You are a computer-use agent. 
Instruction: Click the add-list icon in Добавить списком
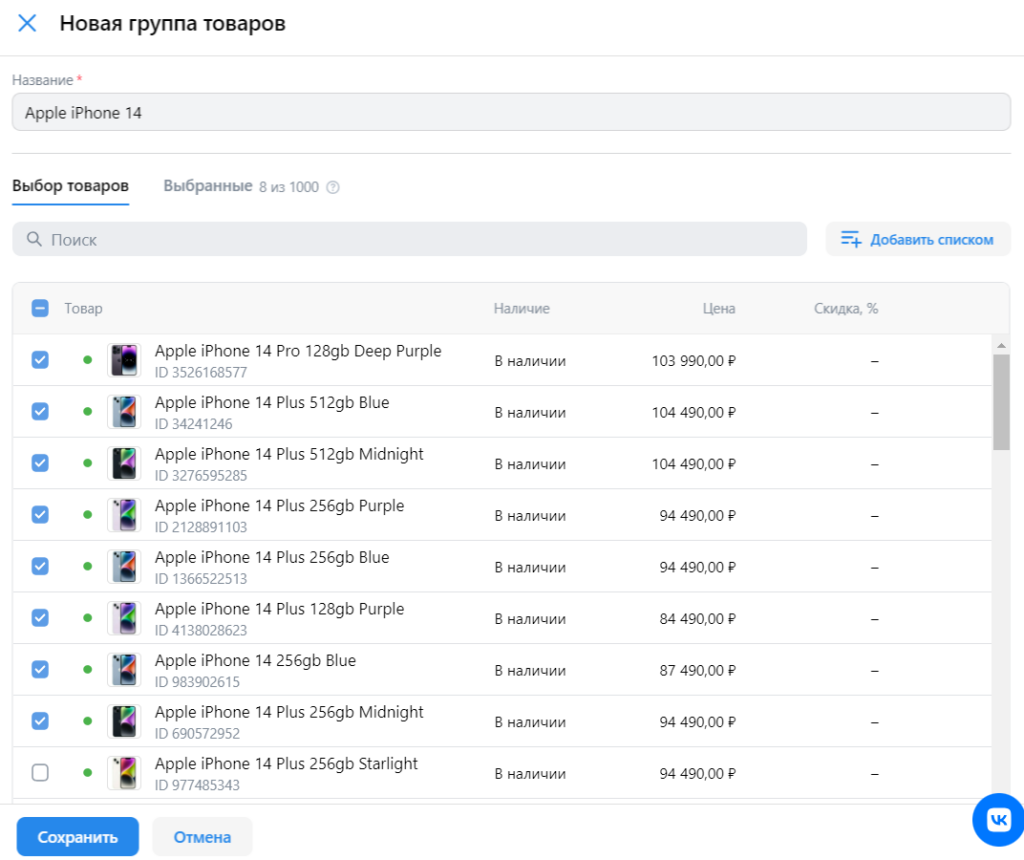pos(851,239)
